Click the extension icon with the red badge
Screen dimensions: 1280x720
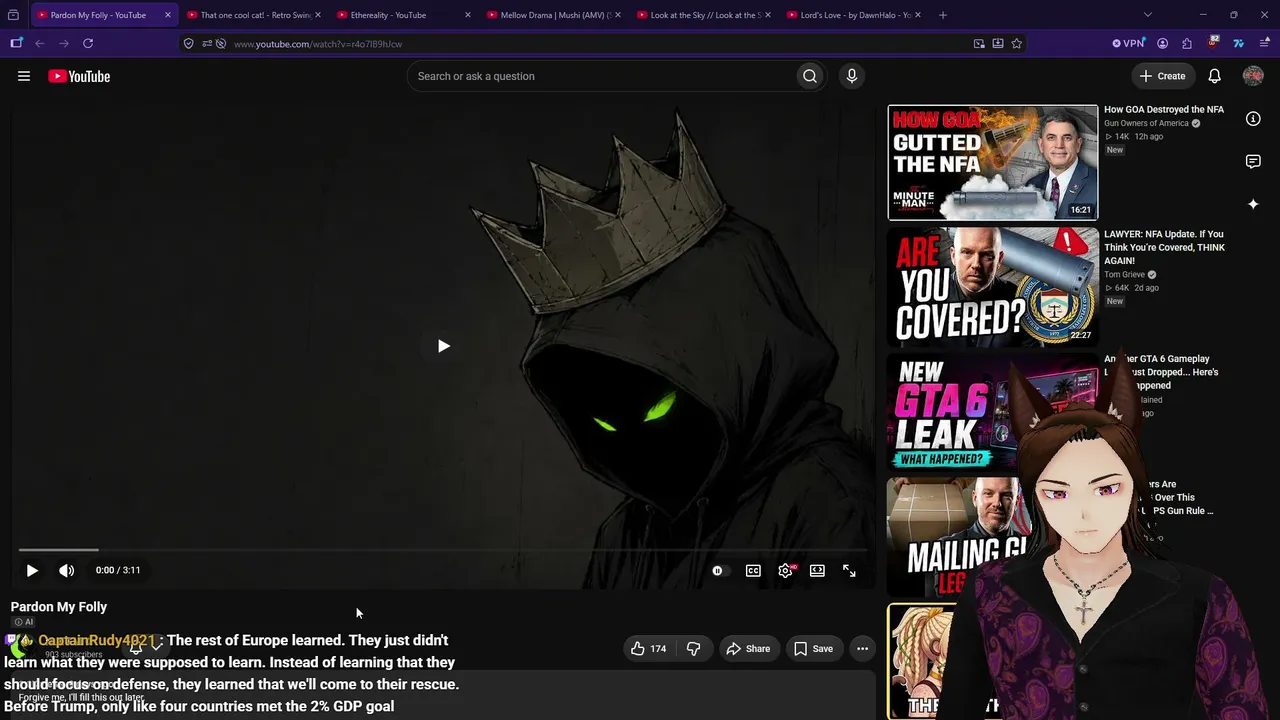(x=1213, y=43)
